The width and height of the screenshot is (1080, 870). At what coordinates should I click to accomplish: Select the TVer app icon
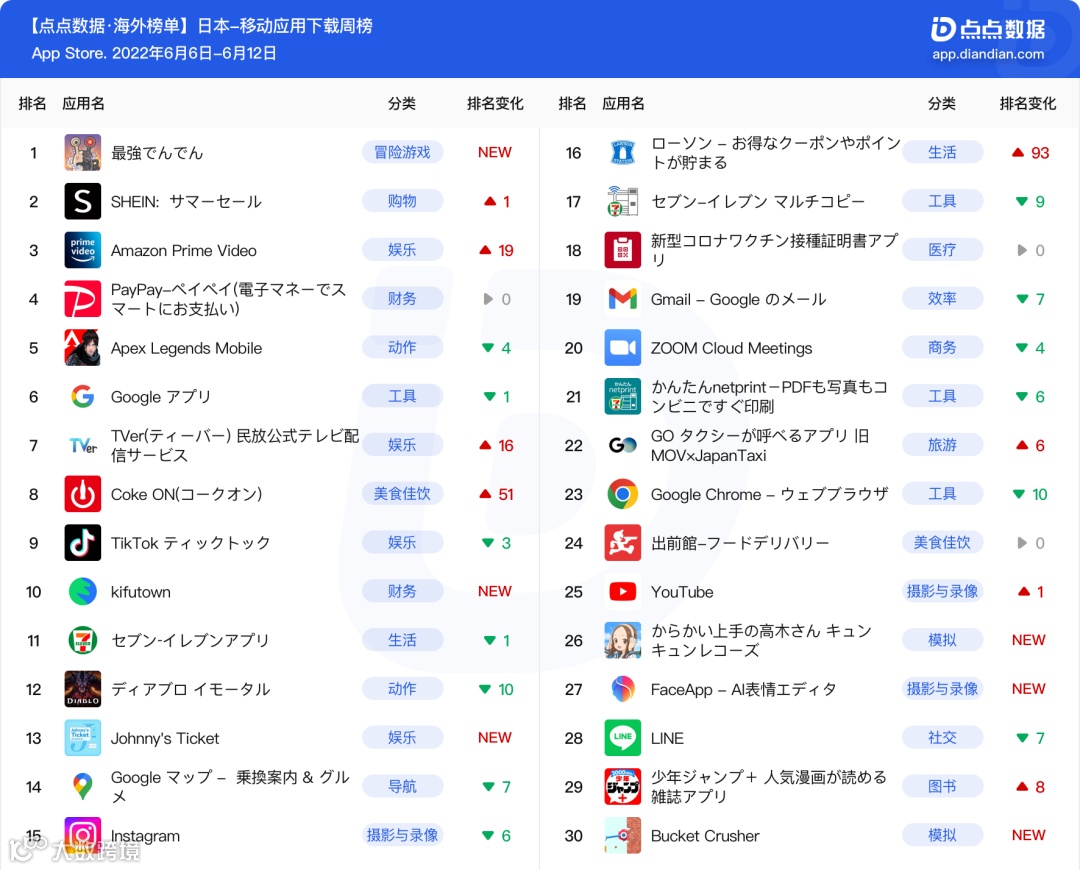click(x=83, y=446)
